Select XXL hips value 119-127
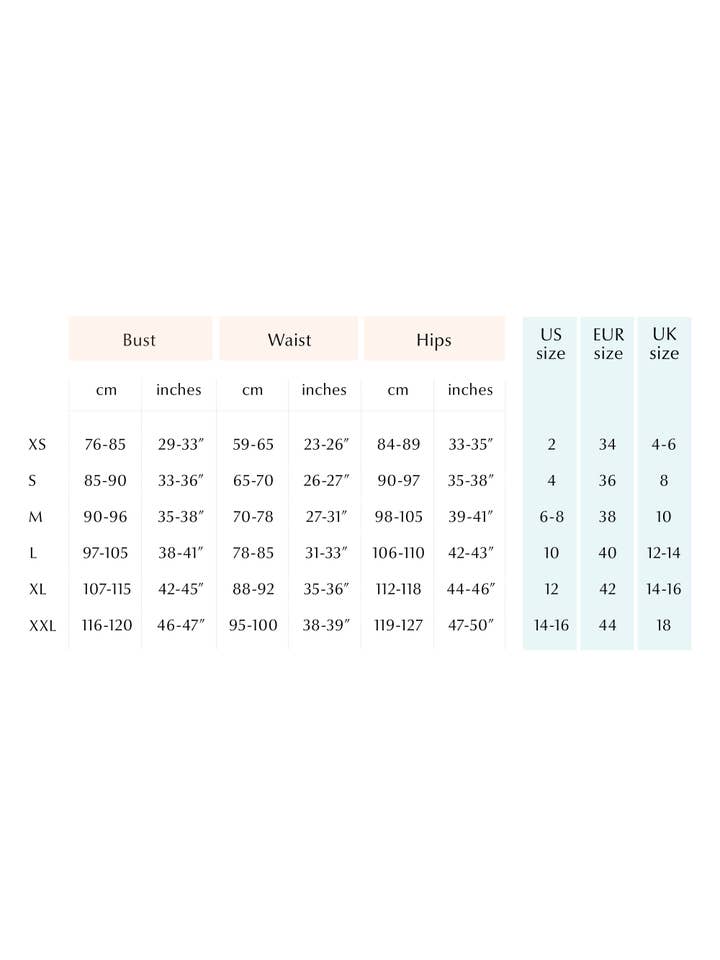720x960 pixels. (399, 625)
